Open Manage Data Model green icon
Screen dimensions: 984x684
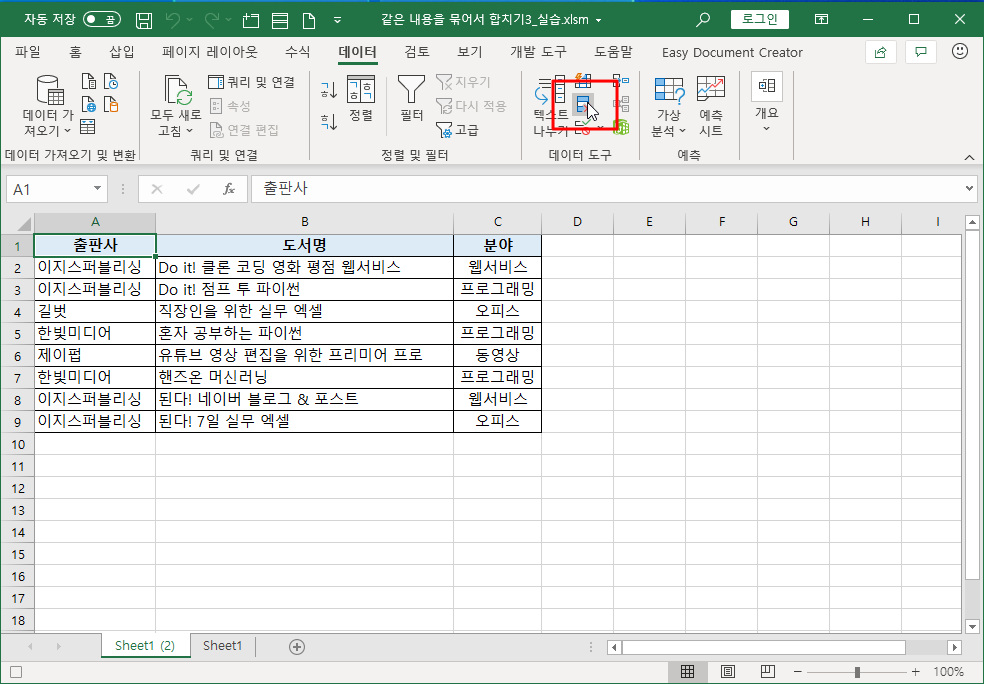click(x=621, y=128)
